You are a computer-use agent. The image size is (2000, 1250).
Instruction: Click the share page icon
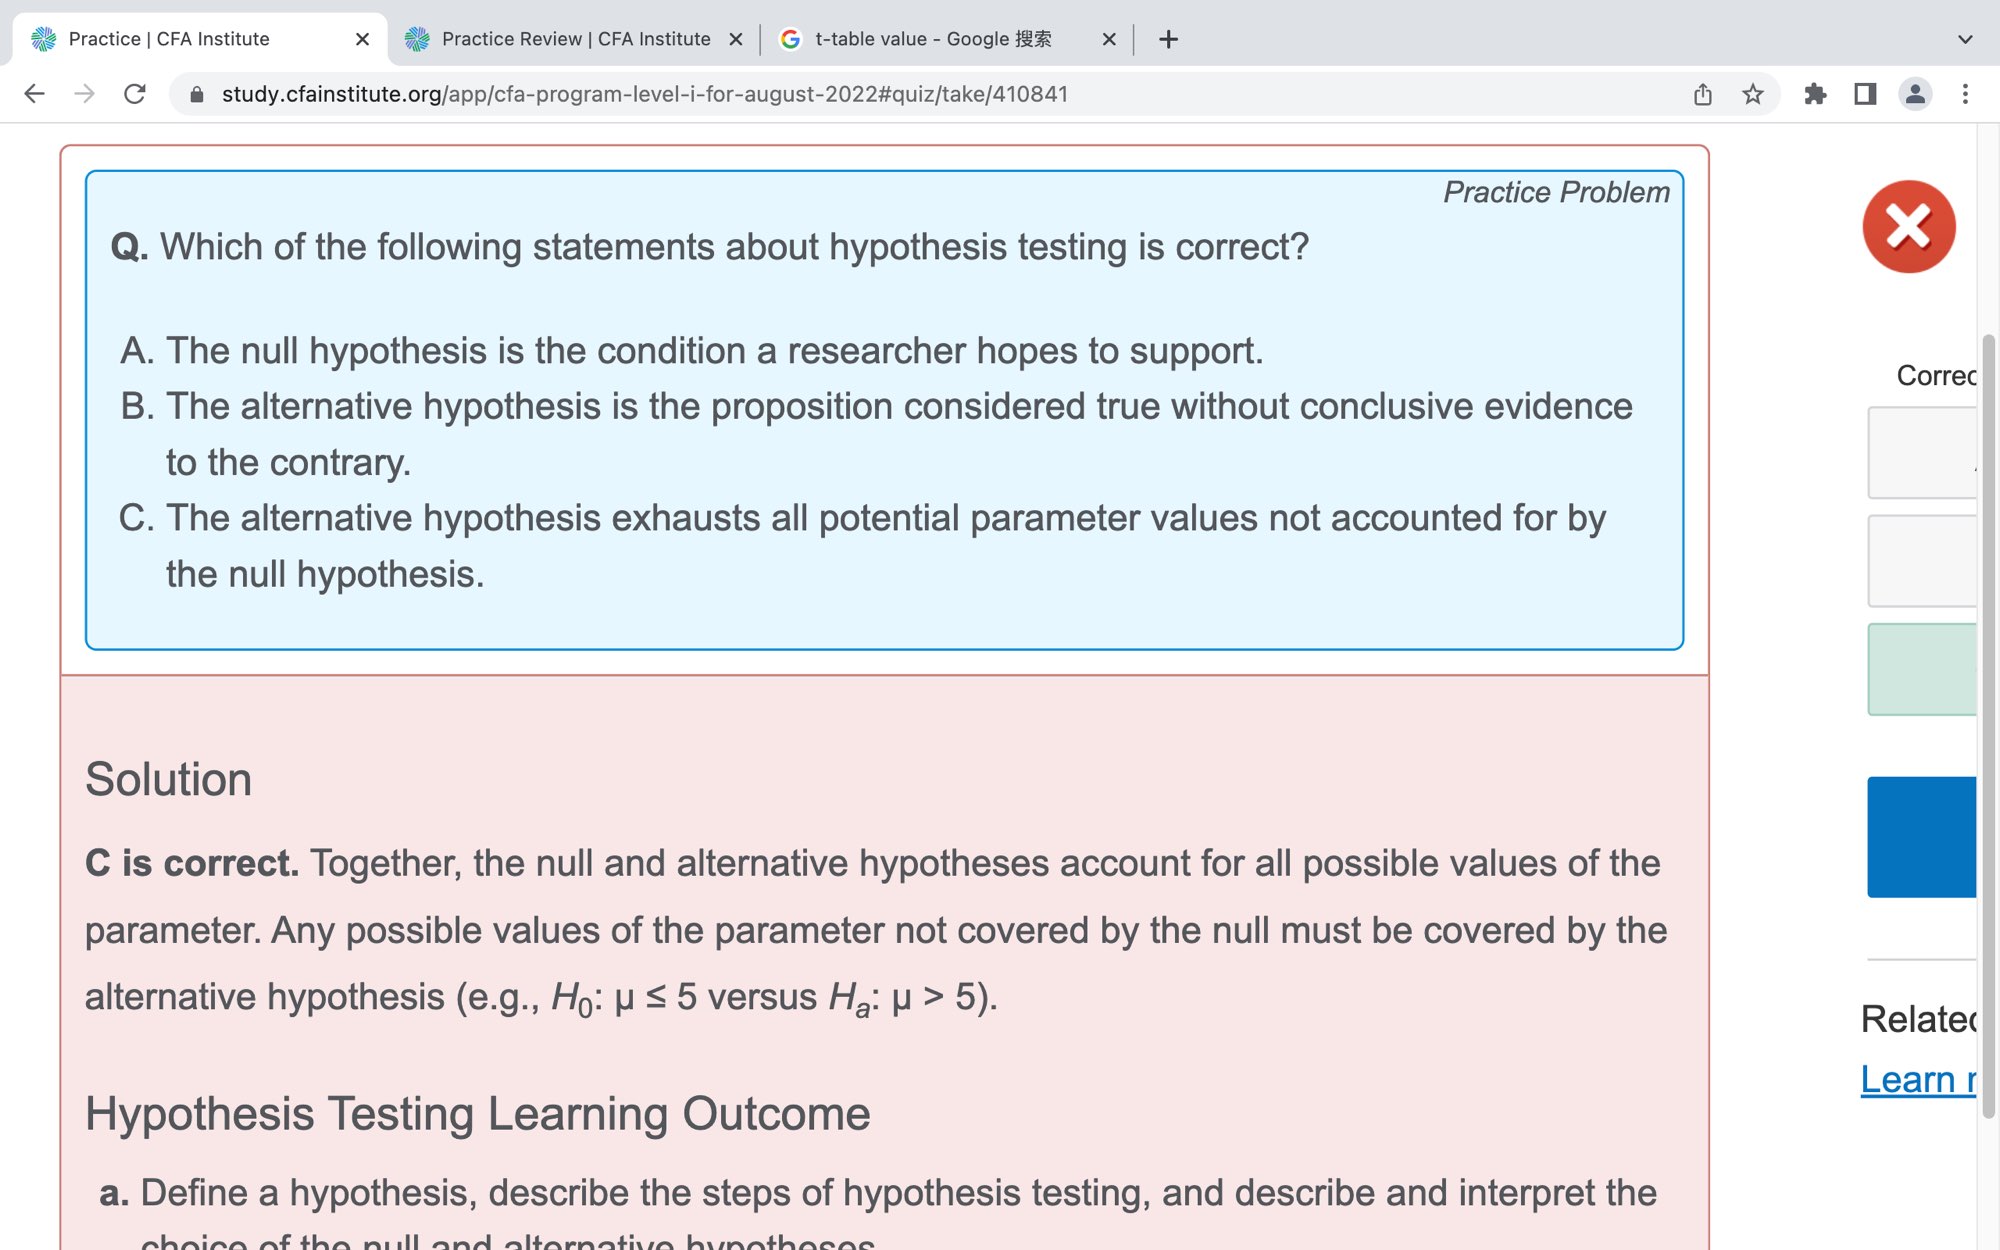(x=1703, y=94)
